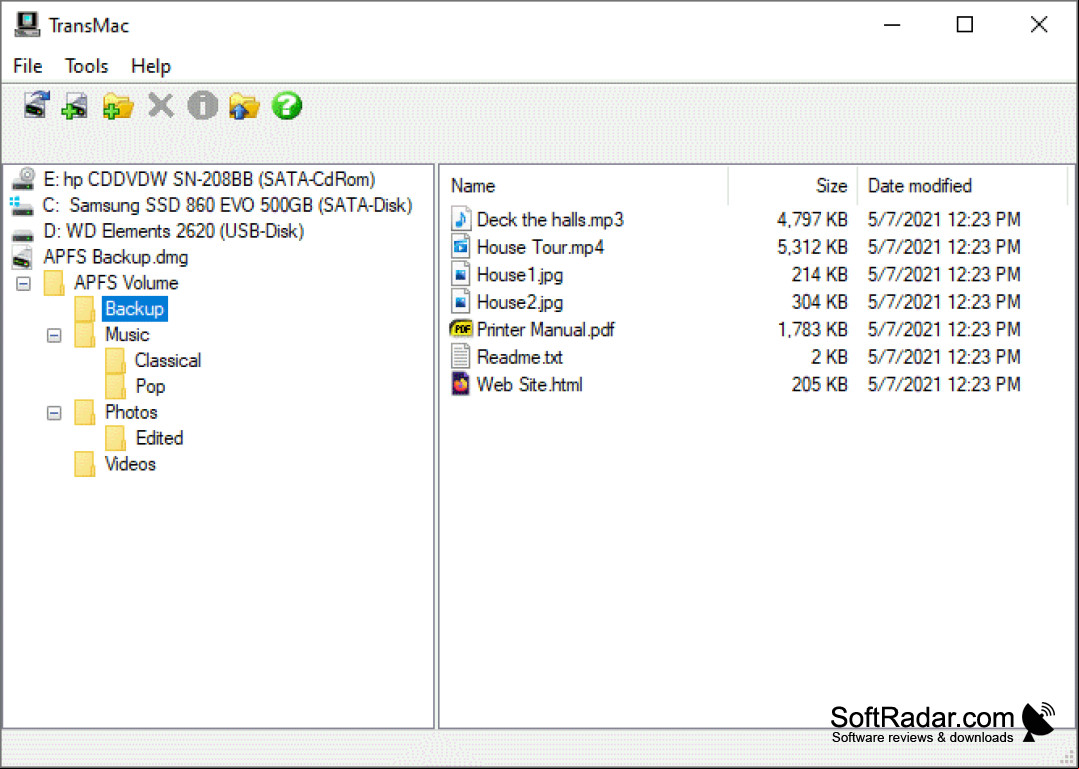Select APFS Backup.dmg label in tree

[x=116, y=257]
